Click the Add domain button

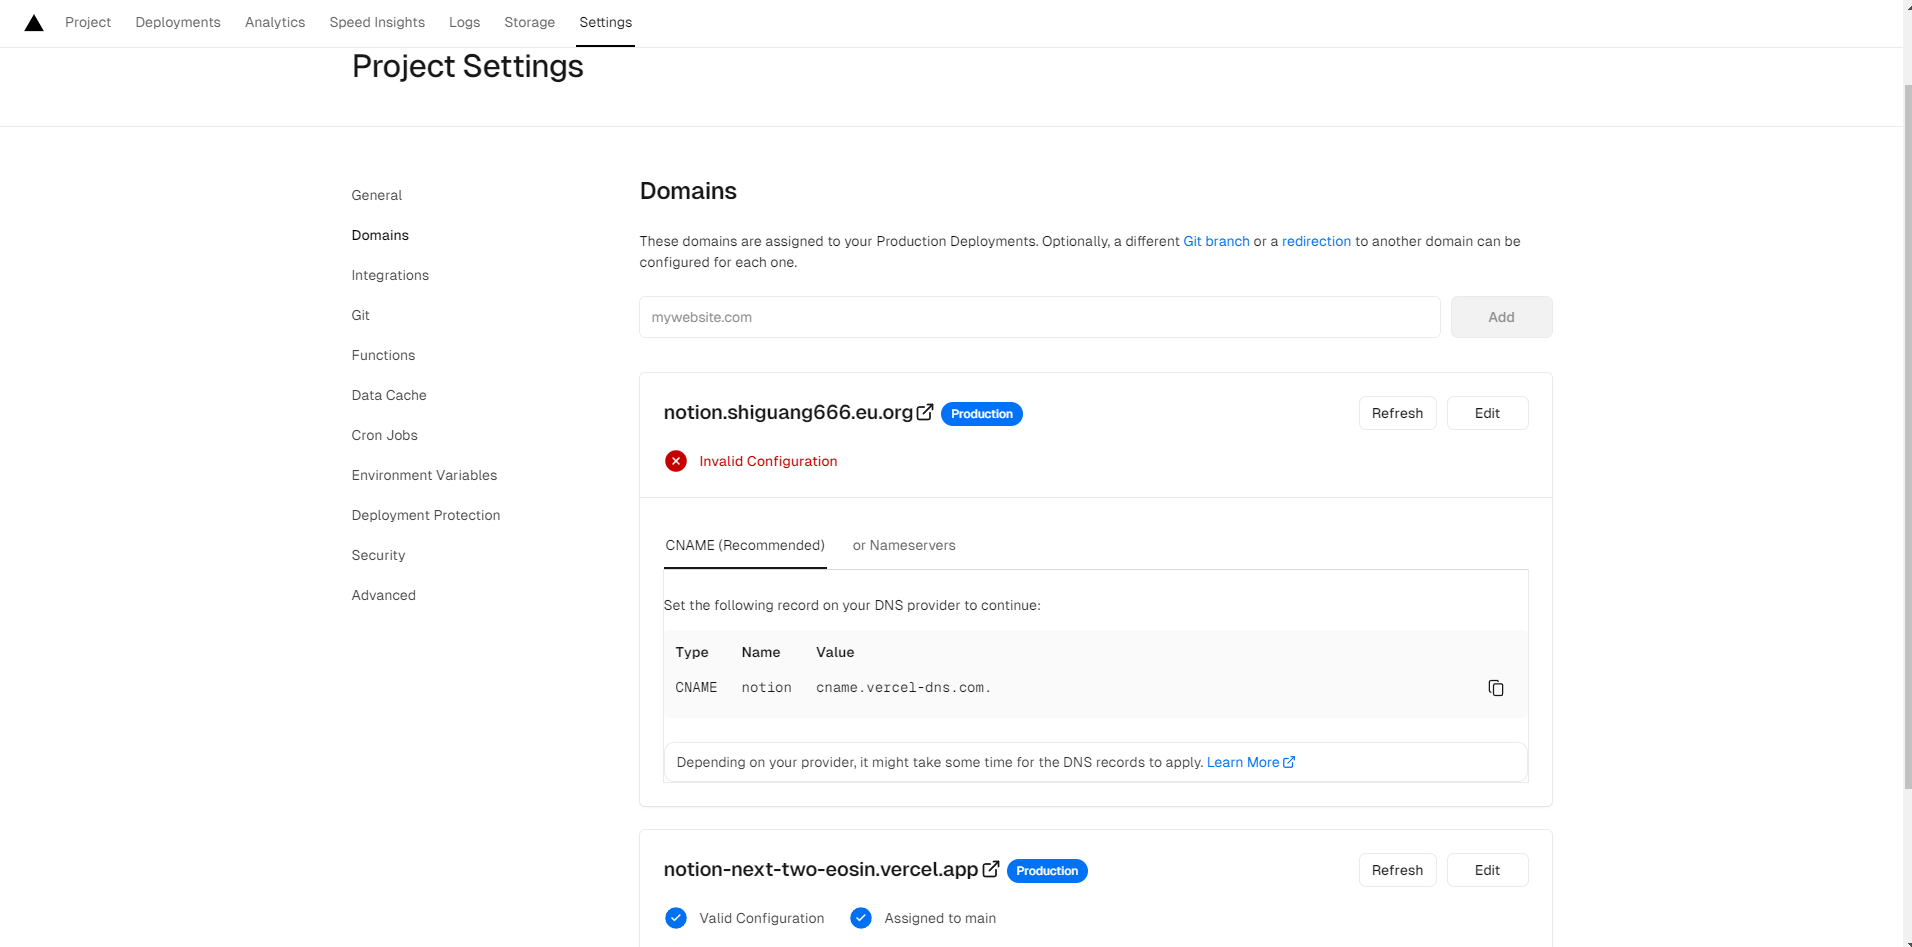coord(1501,317)
